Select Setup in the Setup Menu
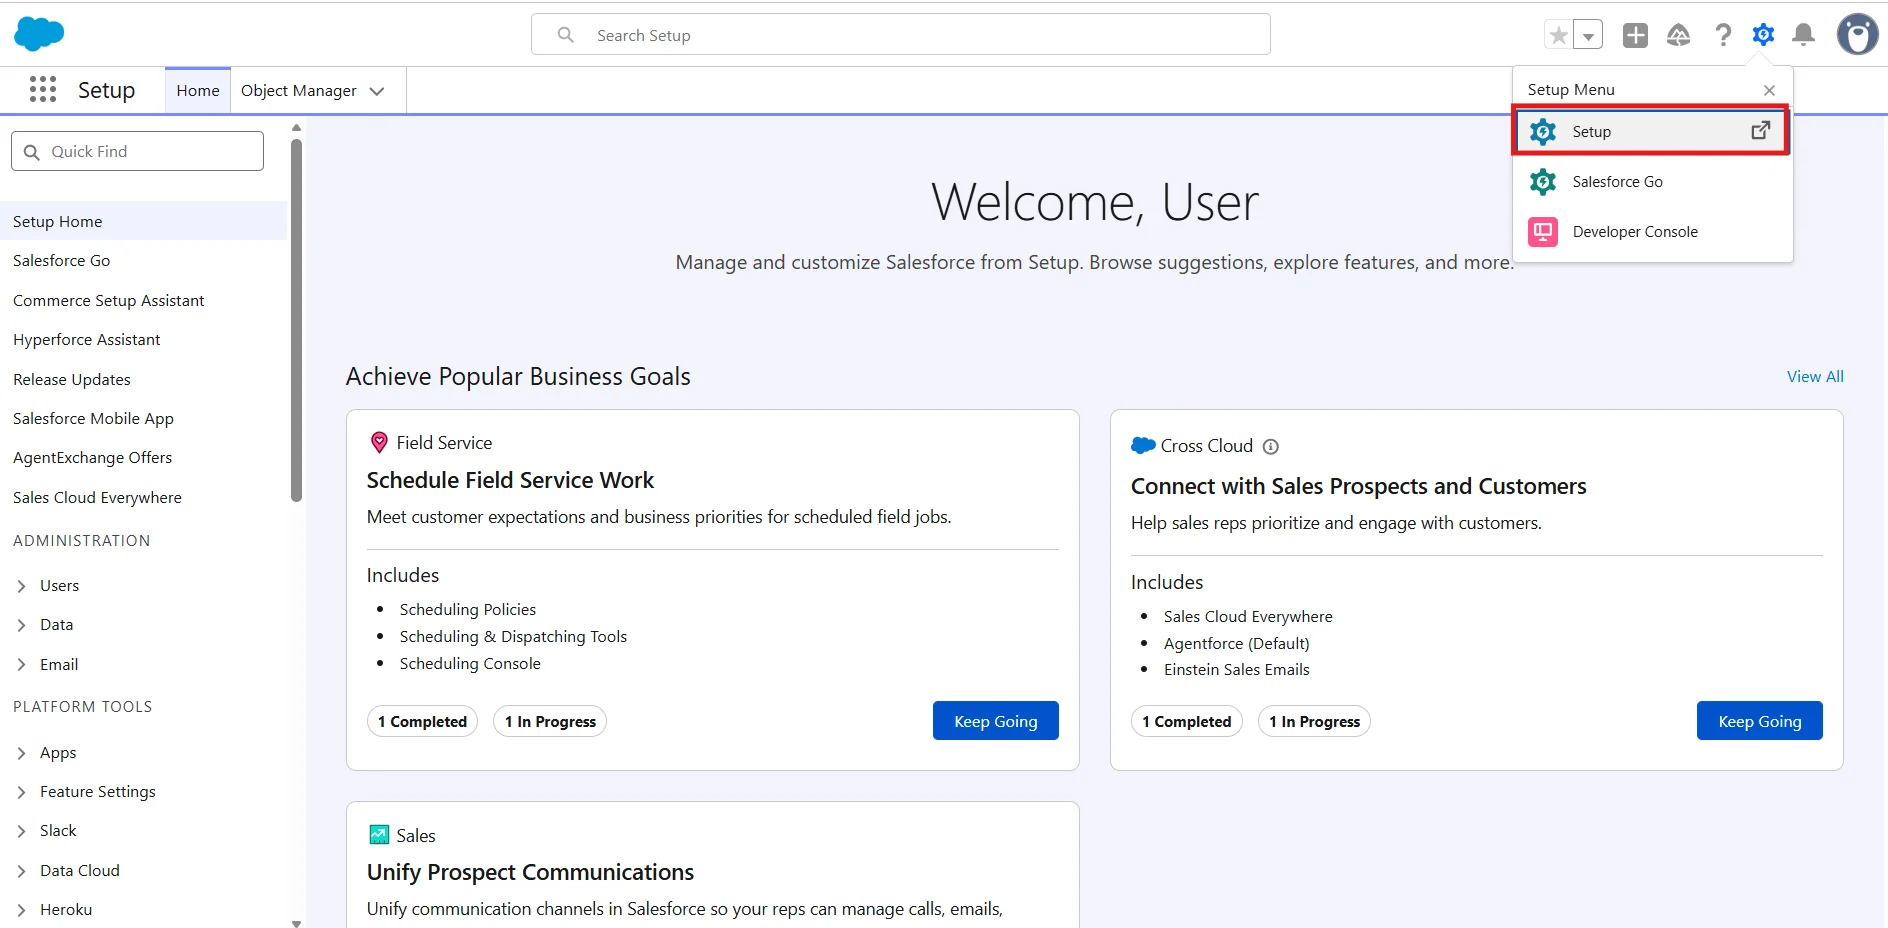 pos(1651,131)
